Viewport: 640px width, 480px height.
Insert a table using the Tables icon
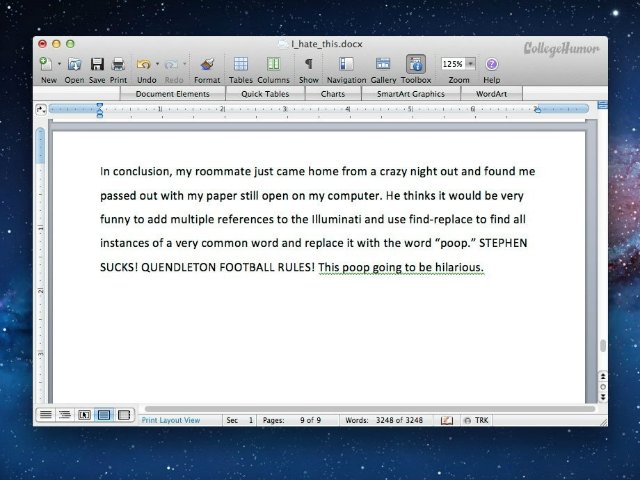(x=240, y=64)
